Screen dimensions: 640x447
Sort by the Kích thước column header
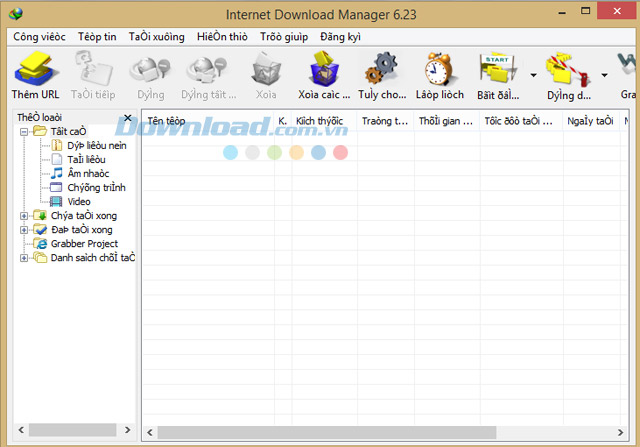(320, 120)
